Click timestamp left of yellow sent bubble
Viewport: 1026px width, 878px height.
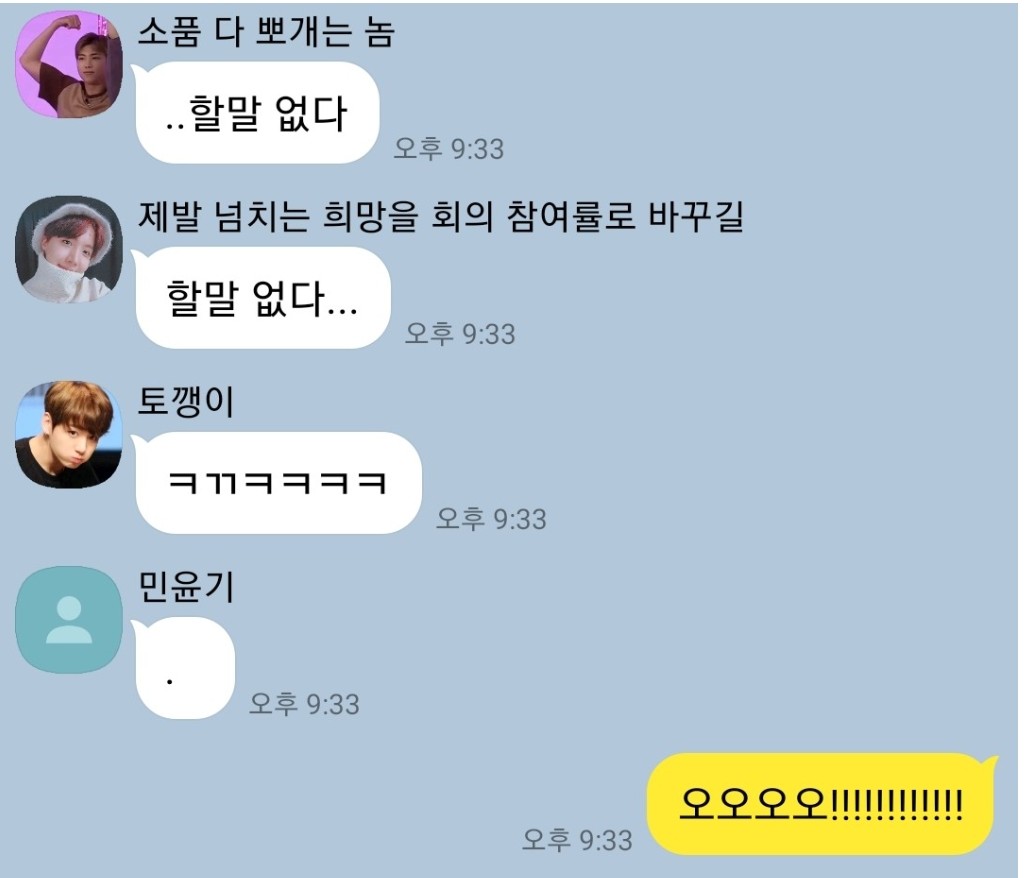[x=577, y=840]
